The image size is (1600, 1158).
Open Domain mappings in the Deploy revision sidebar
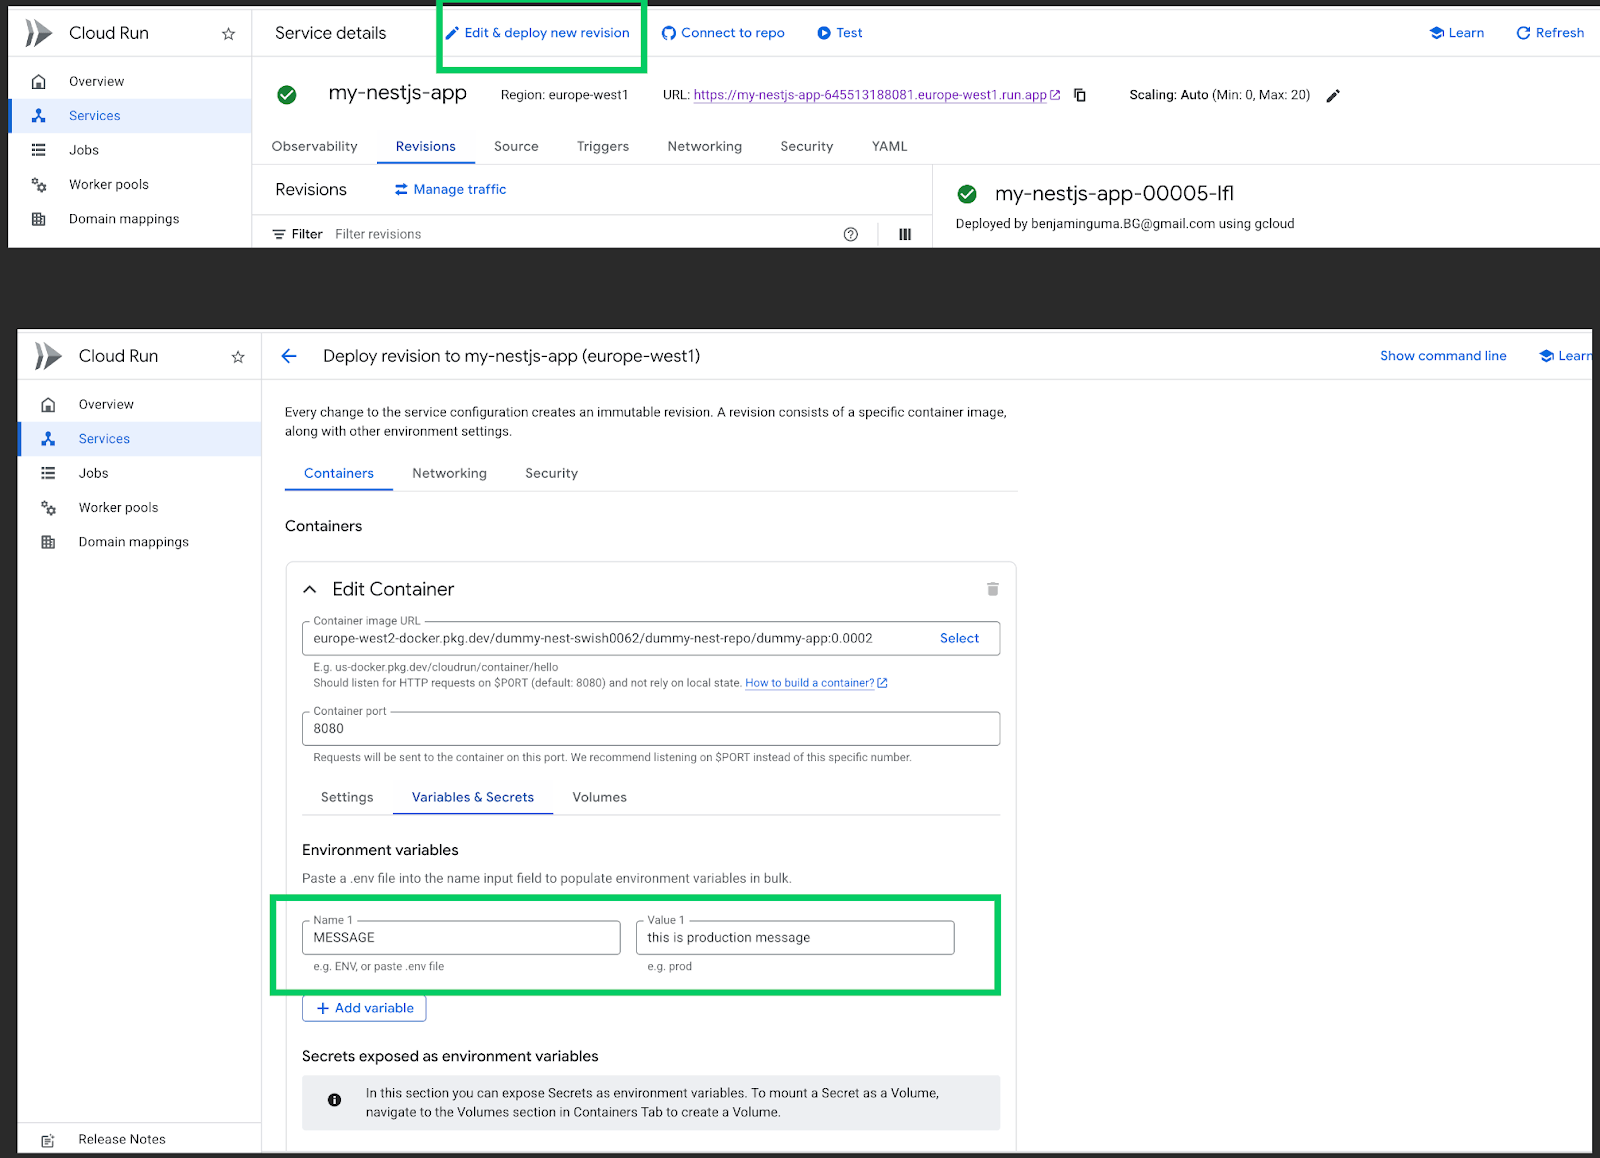(x=134, y=542)
